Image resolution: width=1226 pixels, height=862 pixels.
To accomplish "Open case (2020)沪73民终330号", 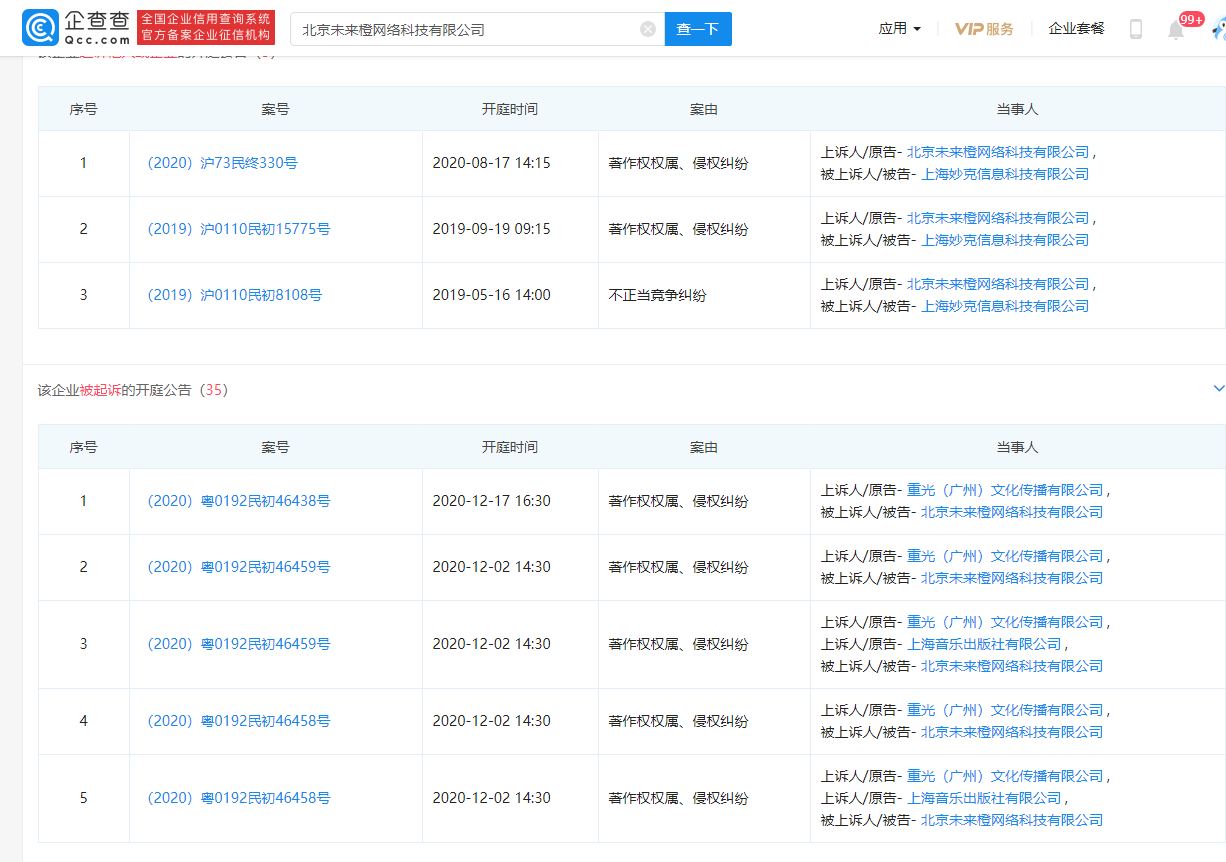I will (x=222, y=163).
